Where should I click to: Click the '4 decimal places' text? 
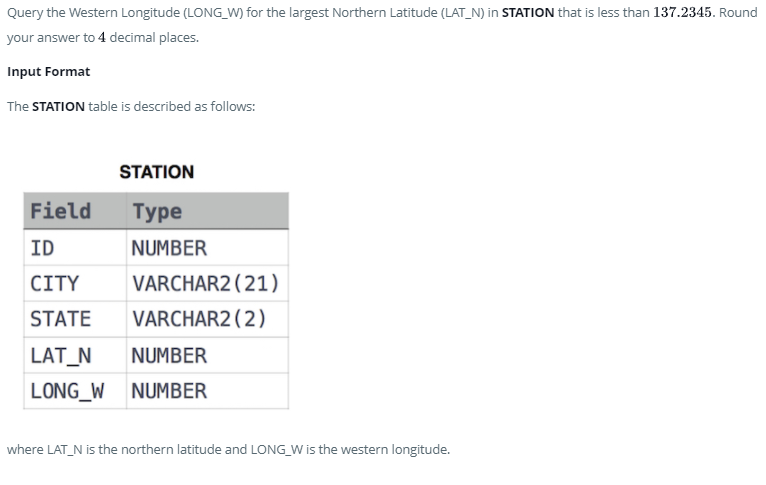(149, 38)
